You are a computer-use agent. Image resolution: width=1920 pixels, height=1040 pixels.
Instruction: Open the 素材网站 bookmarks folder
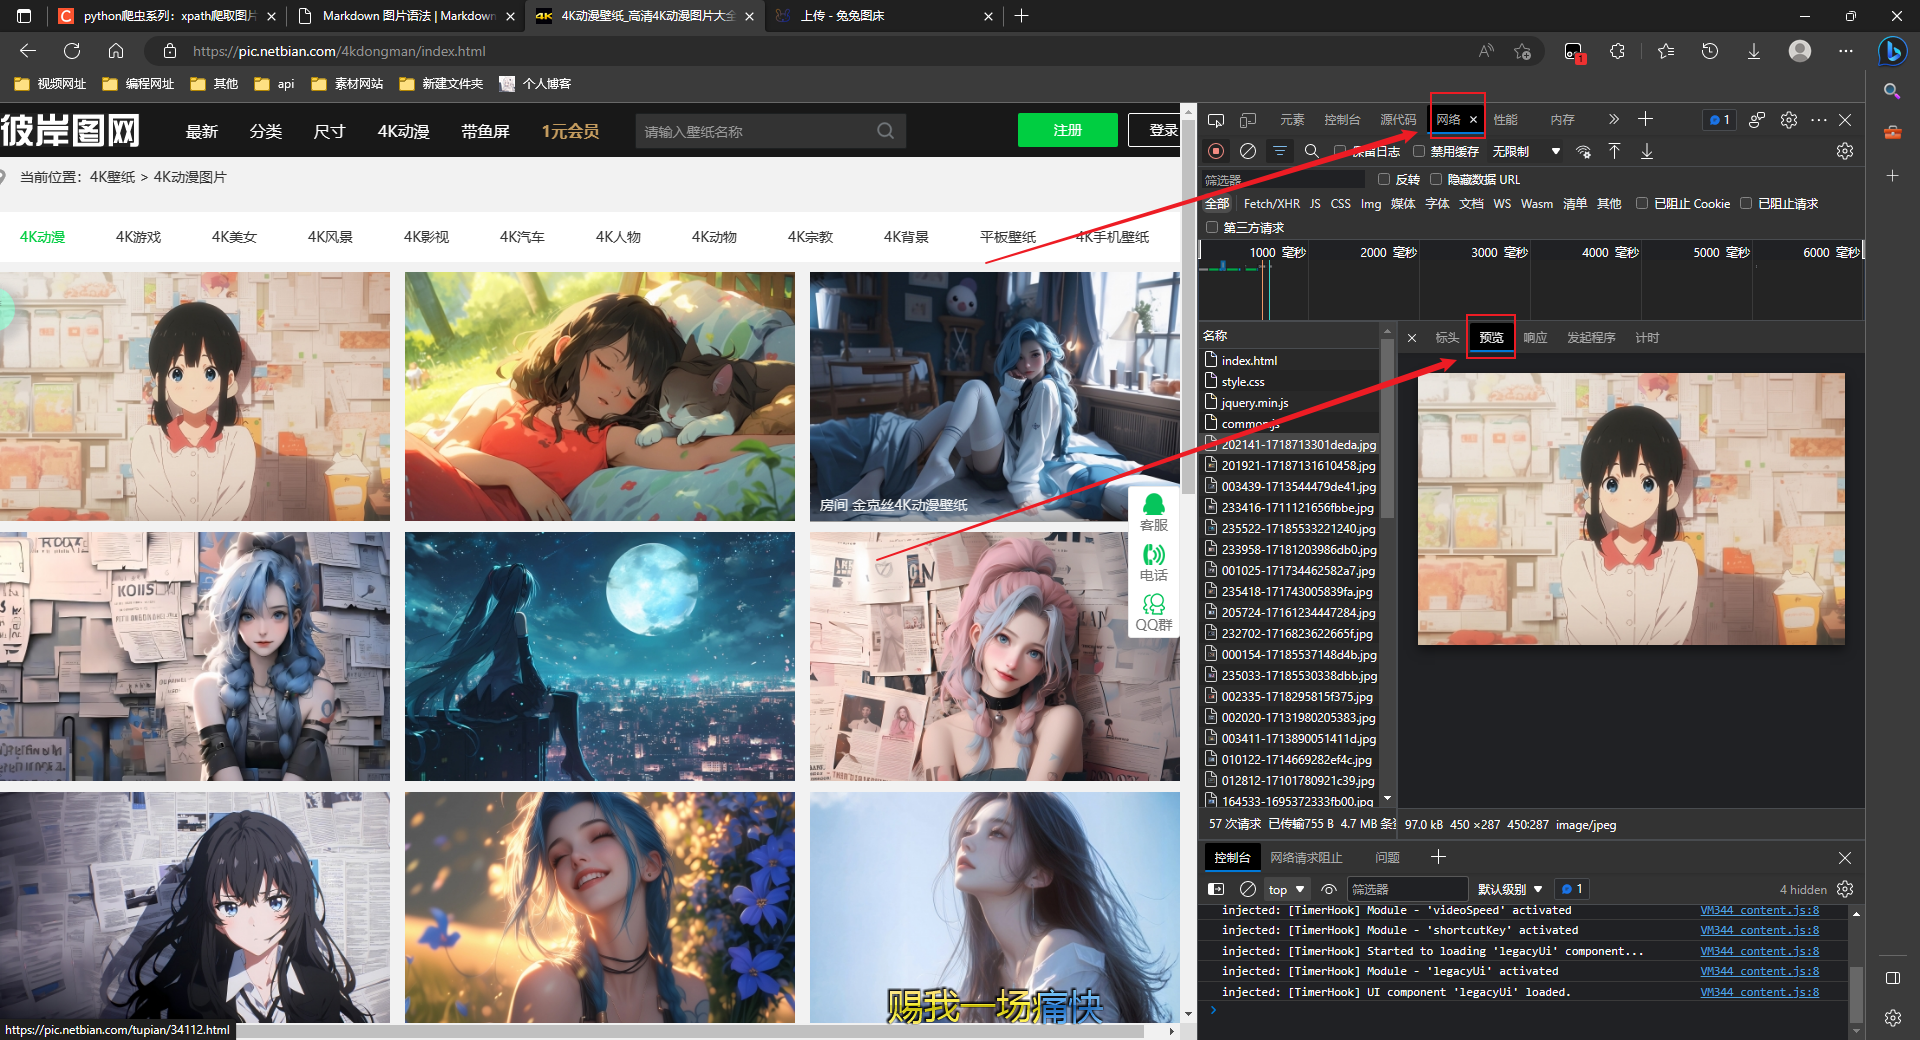(347, 84)
